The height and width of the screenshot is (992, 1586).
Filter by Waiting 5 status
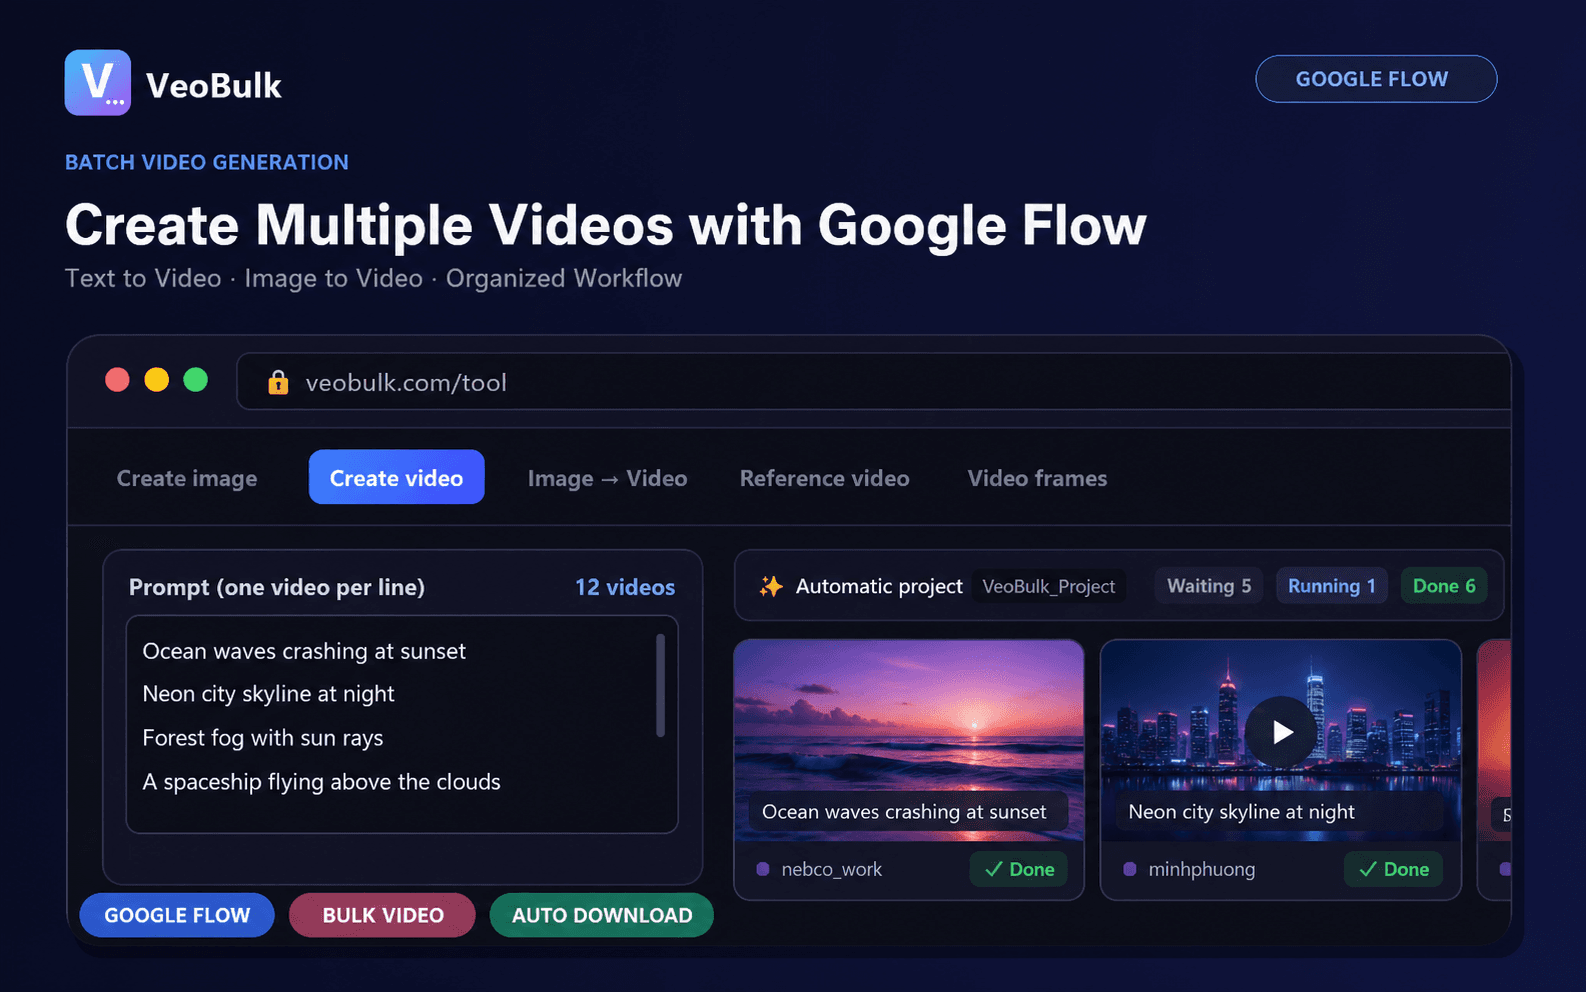click(1209, 586)
